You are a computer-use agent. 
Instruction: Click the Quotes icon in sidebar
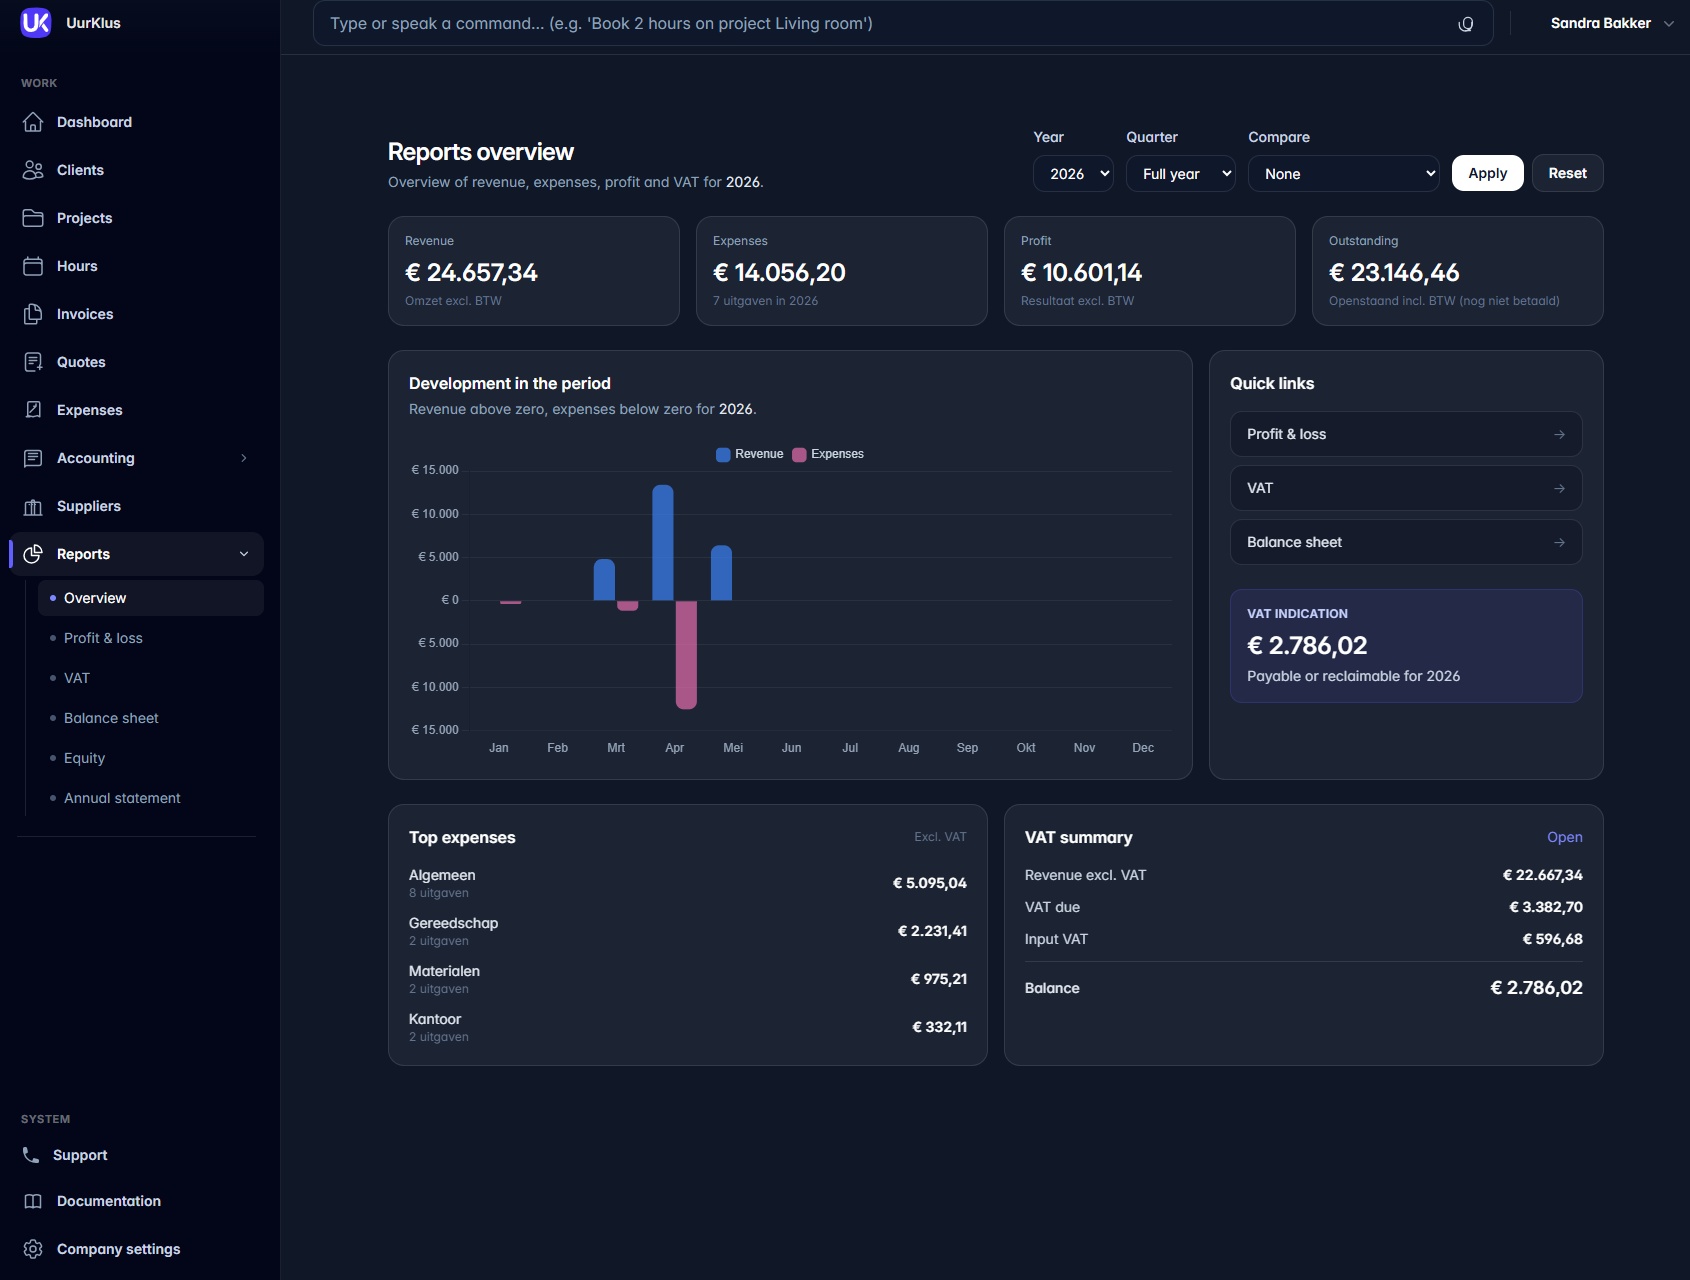coord(33,362)
